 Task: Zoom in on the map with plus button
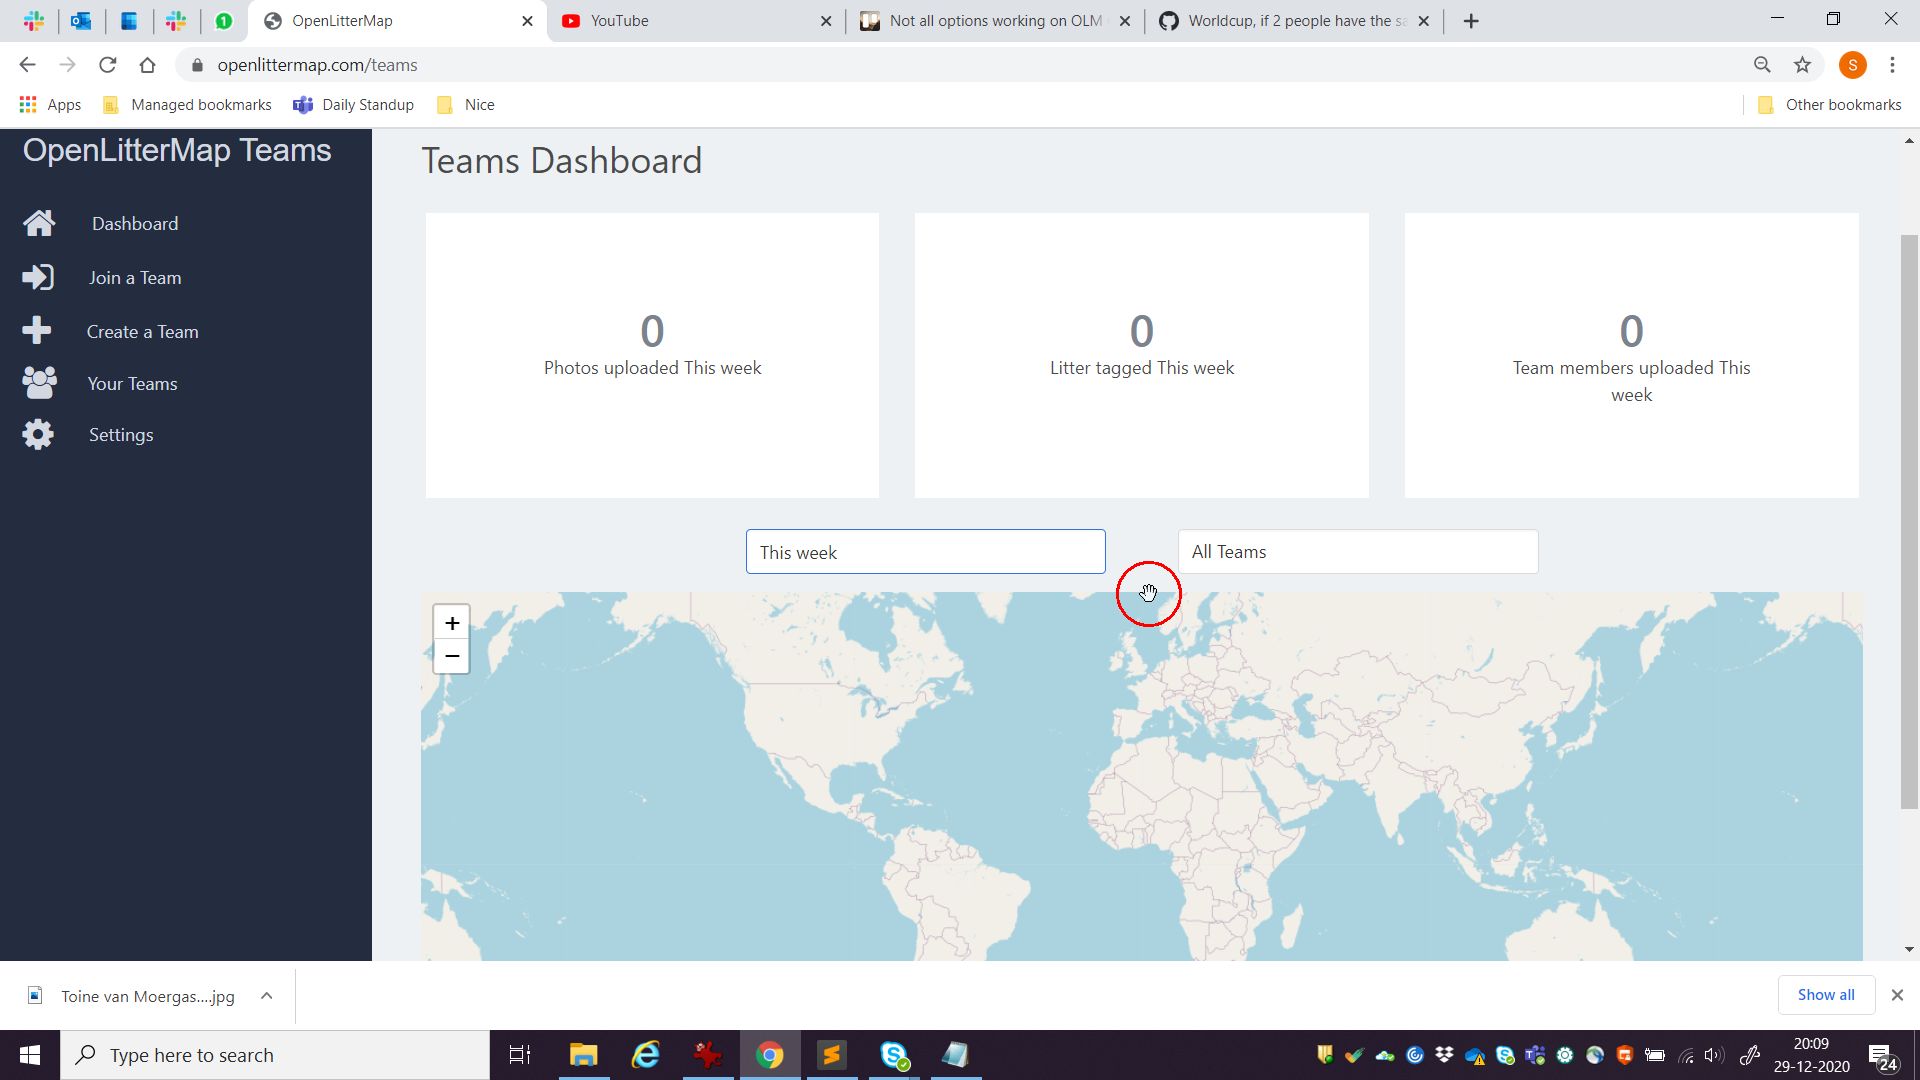pyautogui.click(x=451, y=622)
